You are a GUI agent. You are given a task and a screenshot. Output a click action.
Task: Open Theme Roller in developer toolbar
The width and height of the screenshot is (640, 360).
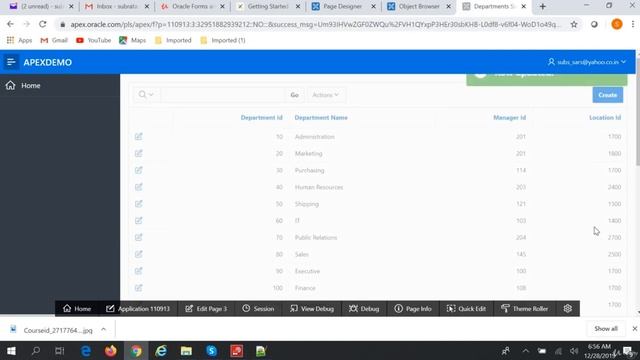point(524,309)
